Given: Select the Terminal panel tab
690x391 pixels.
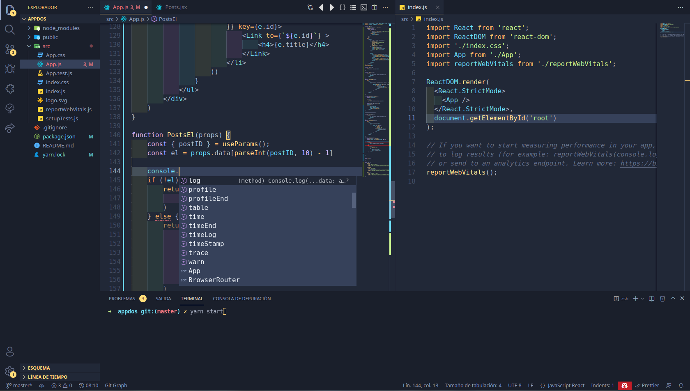Looking at the screenshot, I should coord(192,299).
